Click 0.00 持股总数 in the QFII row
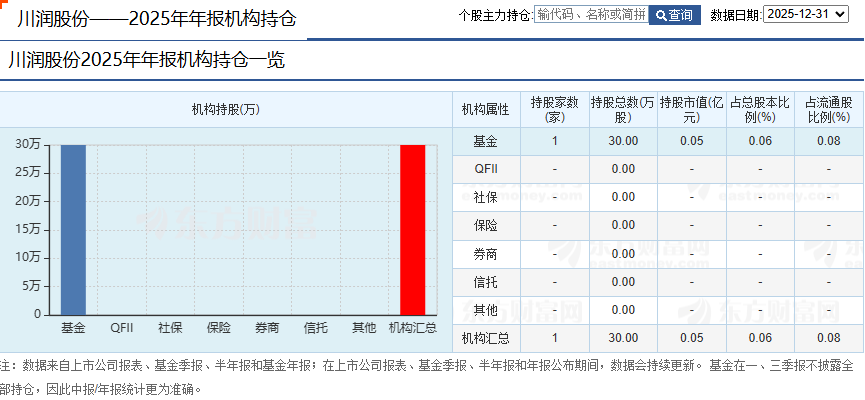The image size is (865, 400). 623,169
